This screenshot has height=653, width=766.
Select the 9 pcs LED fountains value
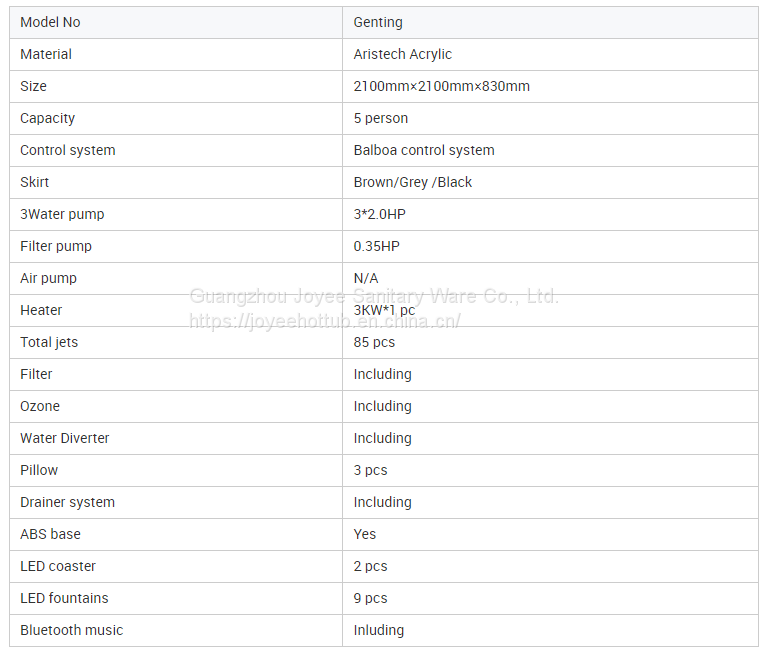370,598
